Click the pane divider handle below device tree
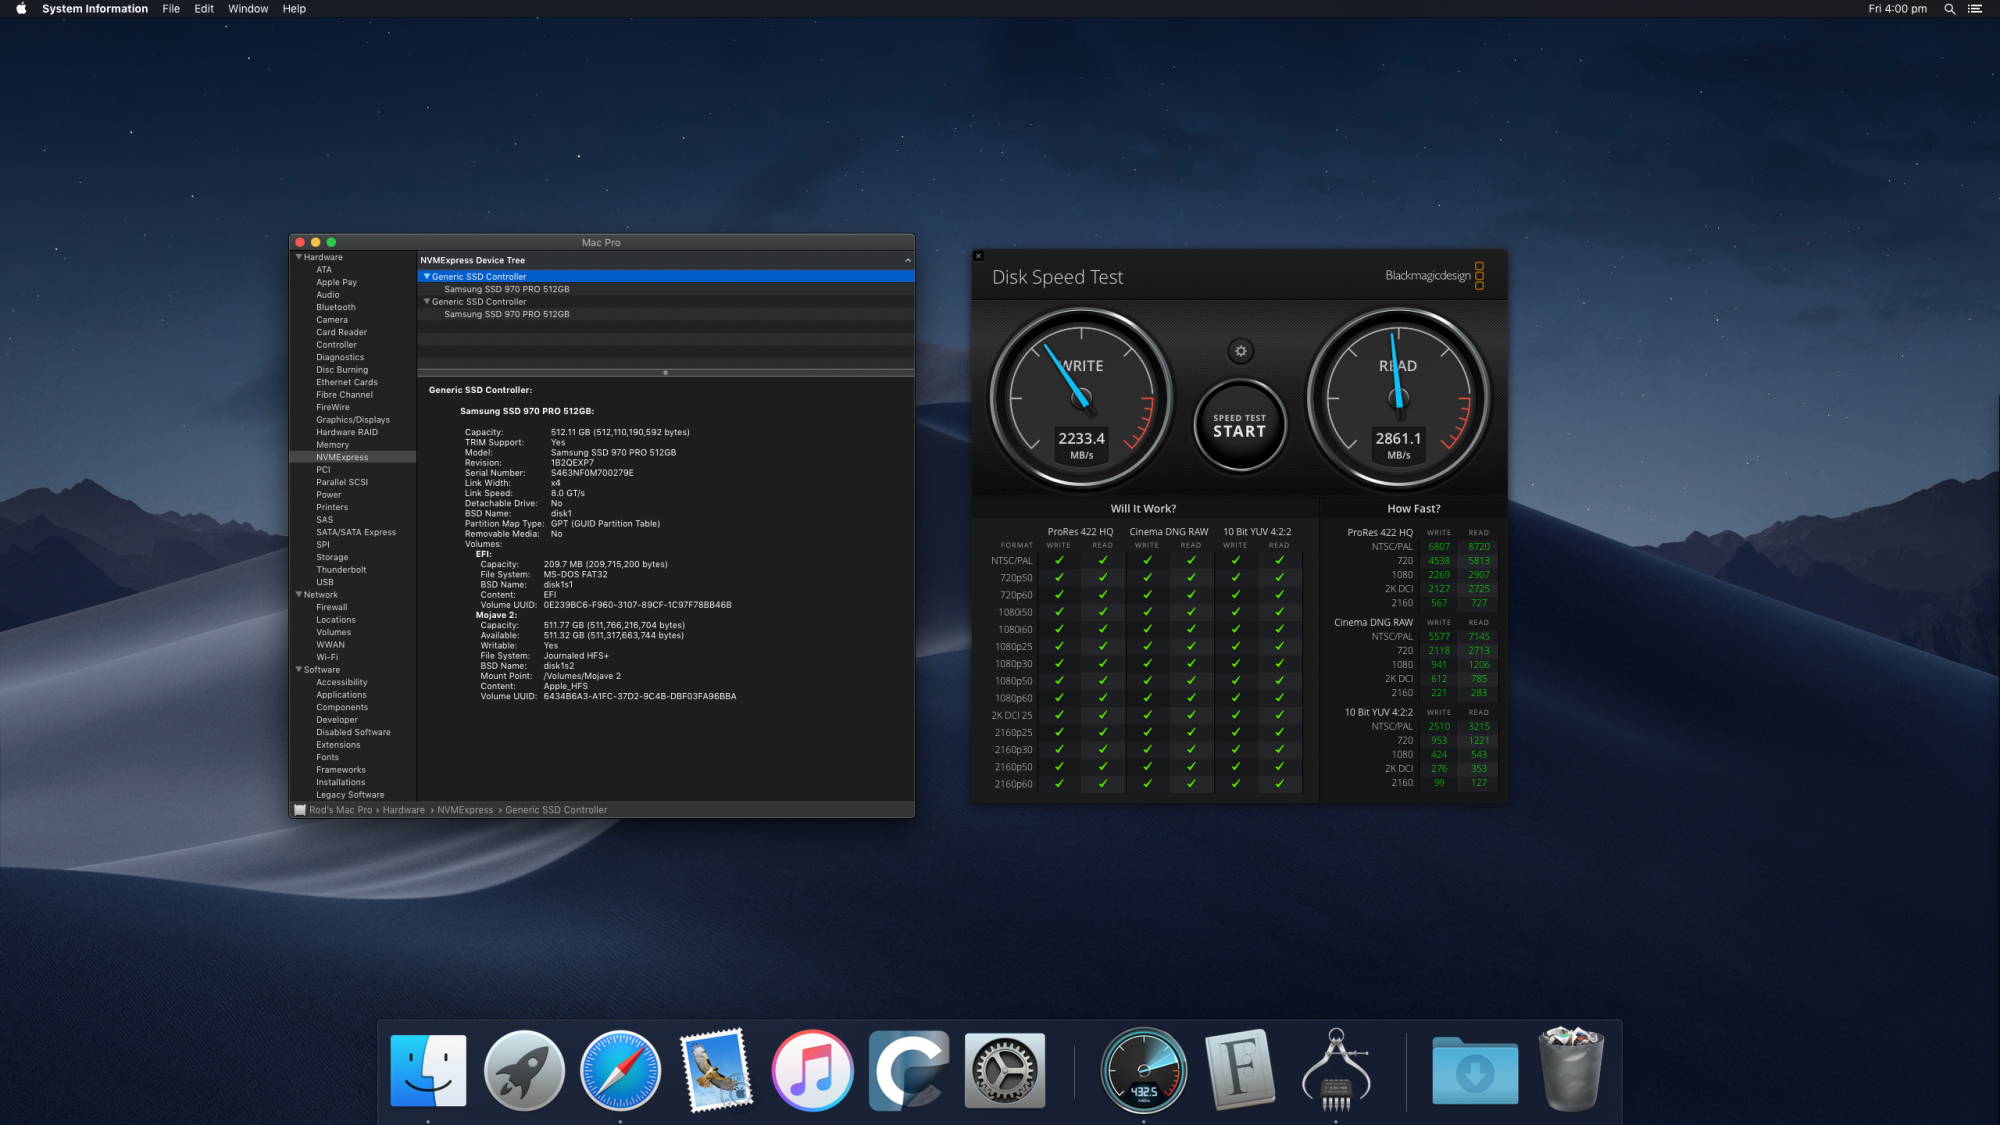Image resolution: width=2000 pixels, height=1125 pixels. point(665,373)
